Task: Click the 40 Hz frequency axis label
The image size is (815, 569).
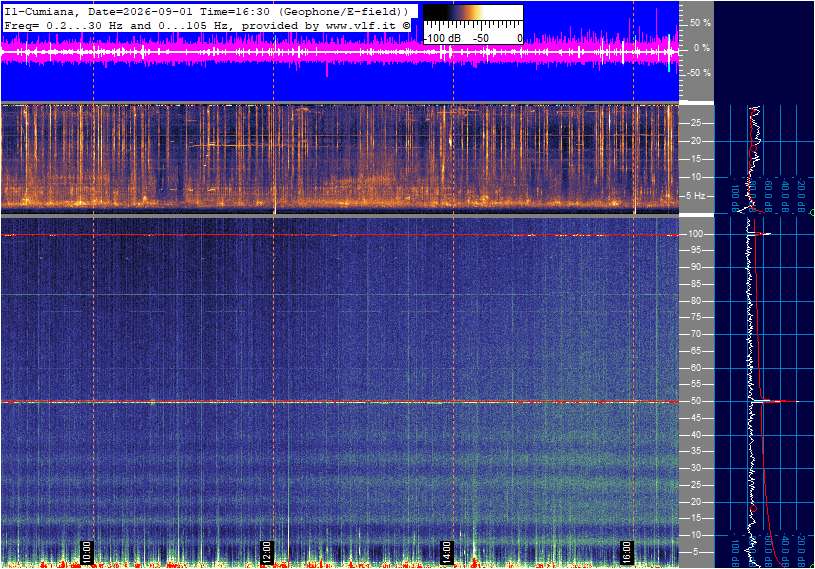Action: click(695, 435)
